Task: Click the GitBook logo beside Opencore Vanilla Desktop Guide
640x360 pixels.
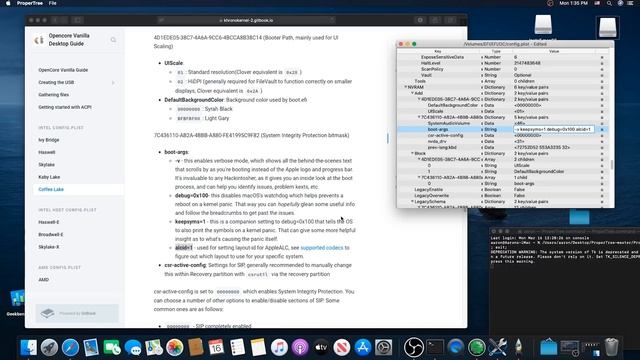Action: [x=39, y=40]
